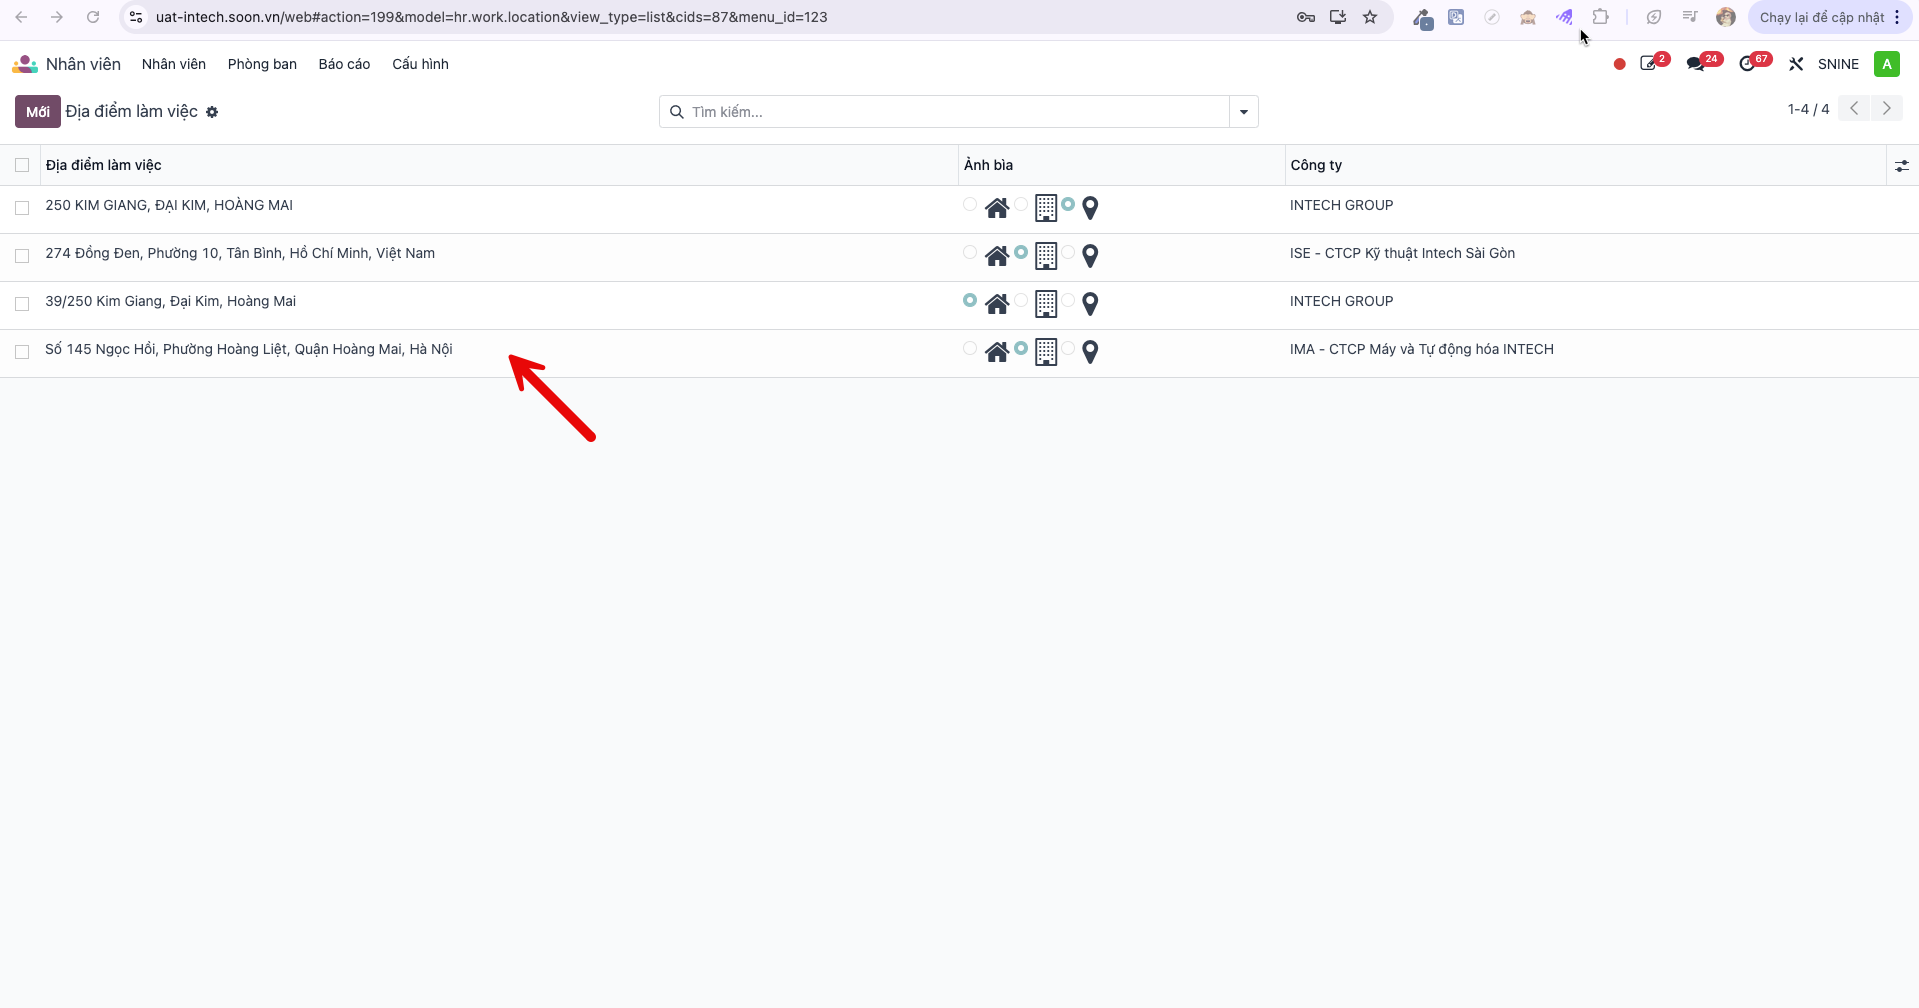This screenshot has width=1919, height=1008.
Task: Select office building radio in 39/250 Kim Giang row
Action: pyautogui.click(x=1020, y=300)
